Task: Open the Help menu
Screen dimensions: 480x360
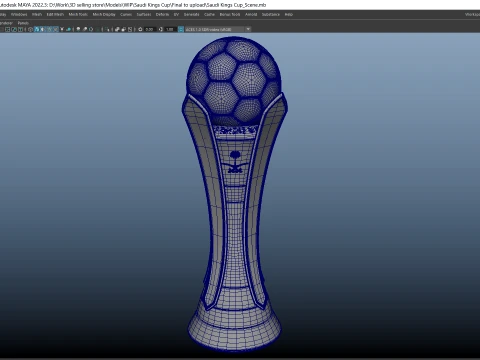Action: (x=289, y=14)
